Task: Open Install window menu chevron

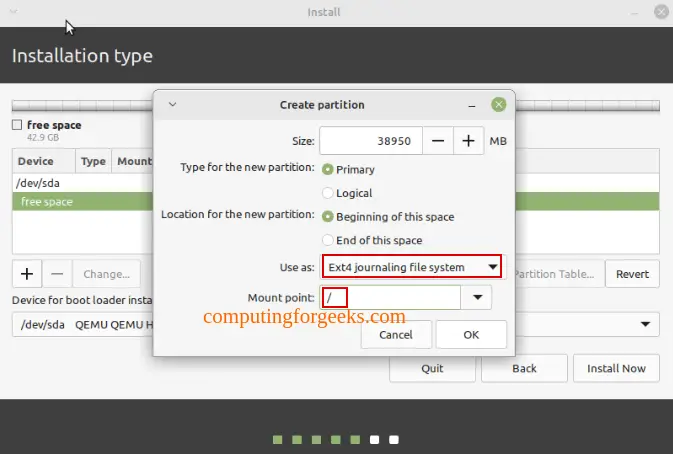Action: (x=14, y=12)
